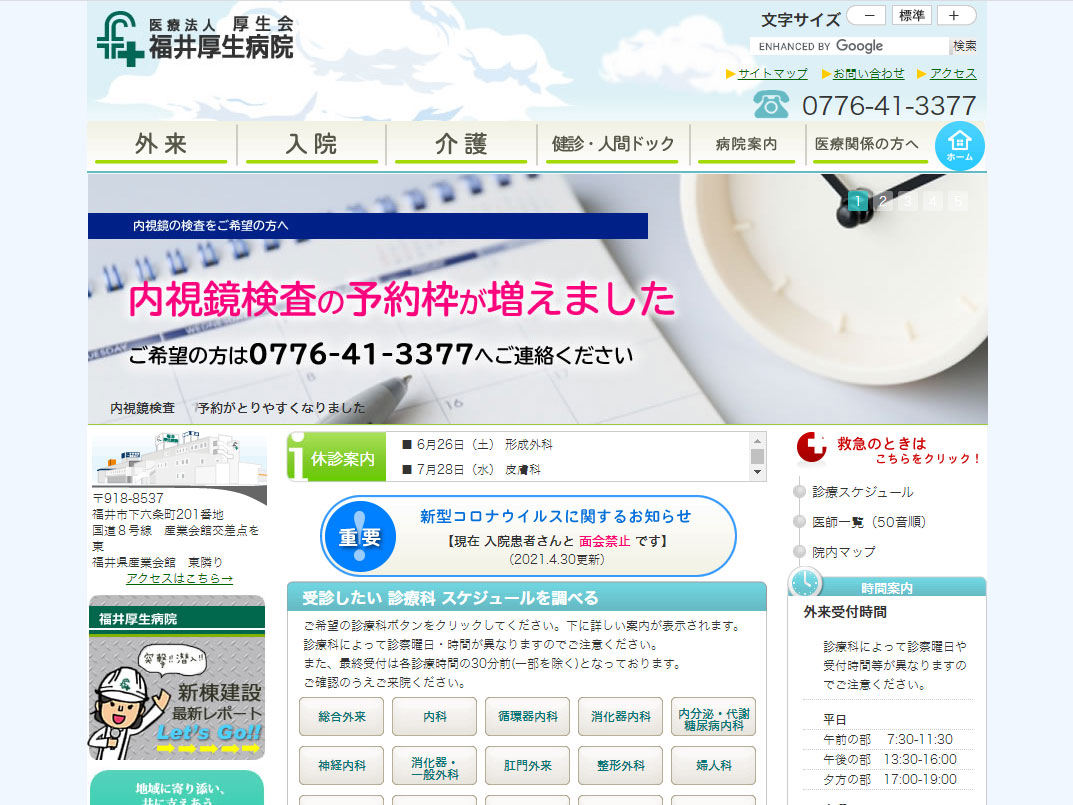Click the 地域に寄り添い teal banner

click(x=177, y=788)
